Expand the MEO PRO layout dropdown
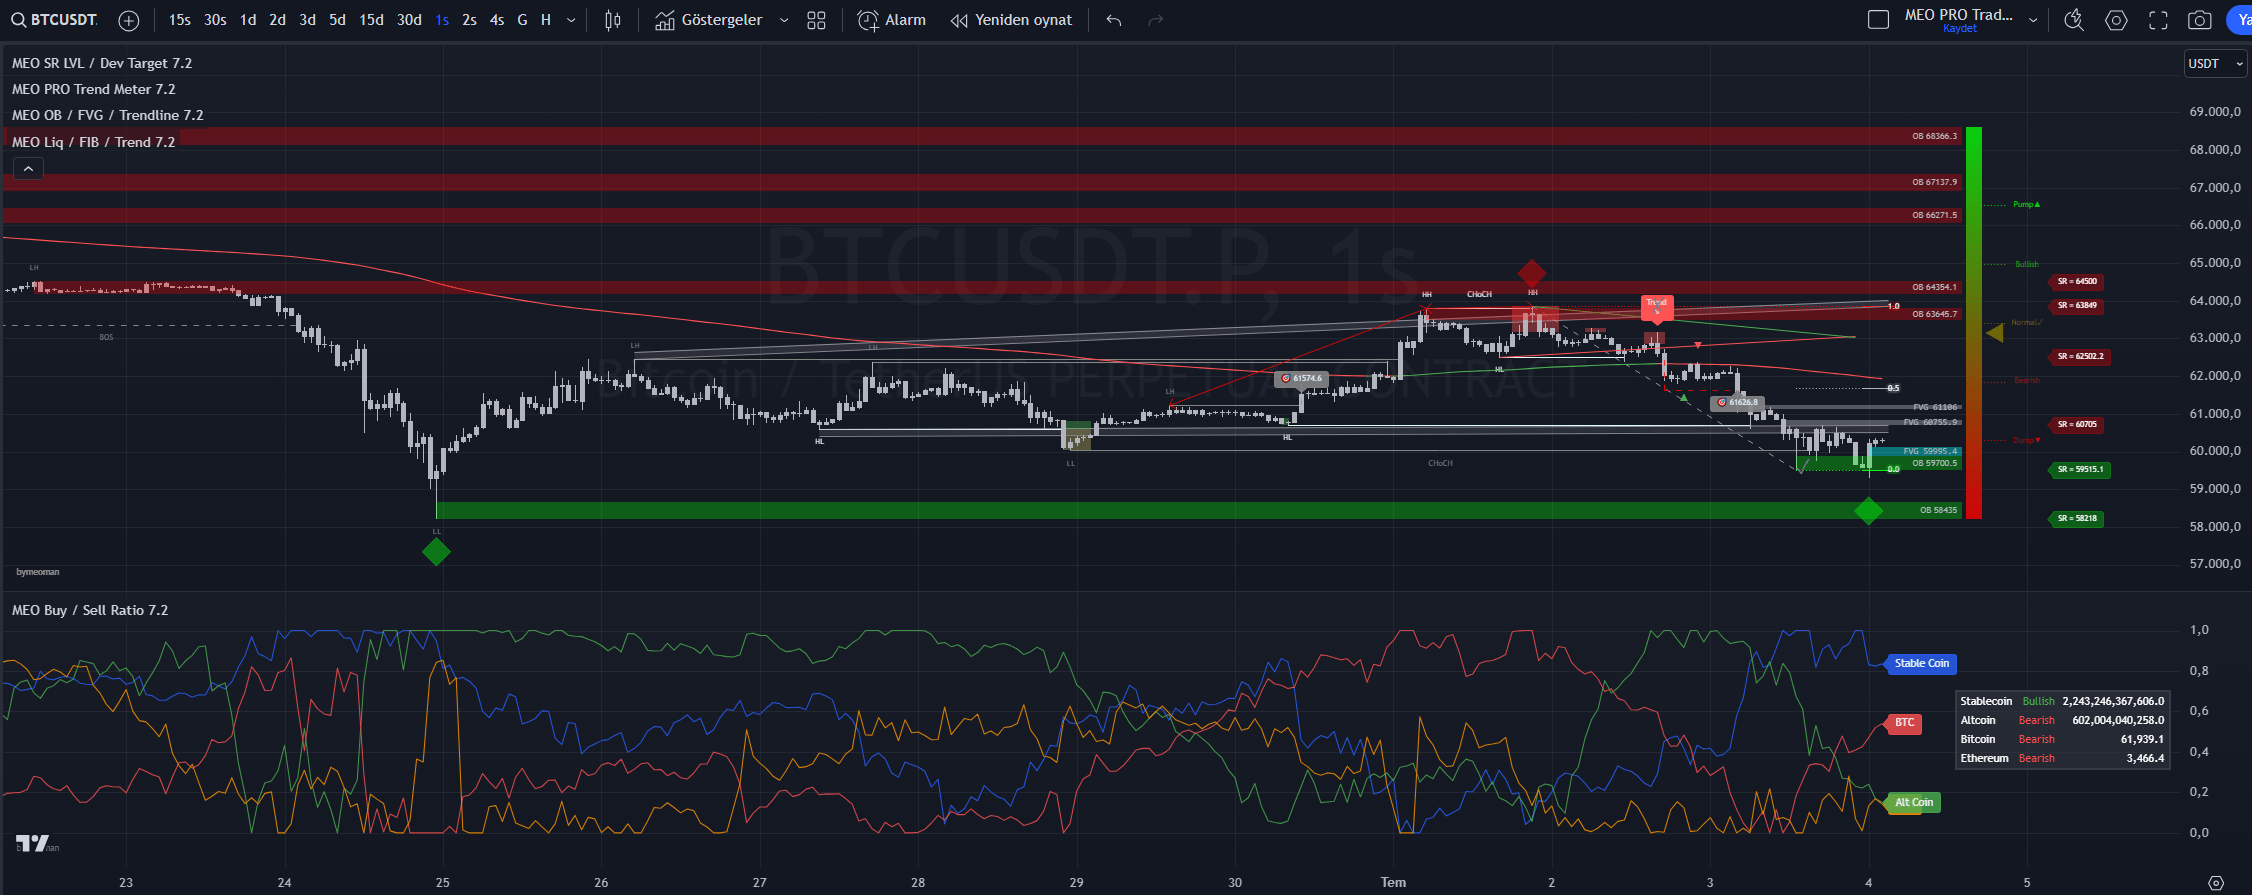The height and width of the screenshot is (895, 2252). (2033, 20)
